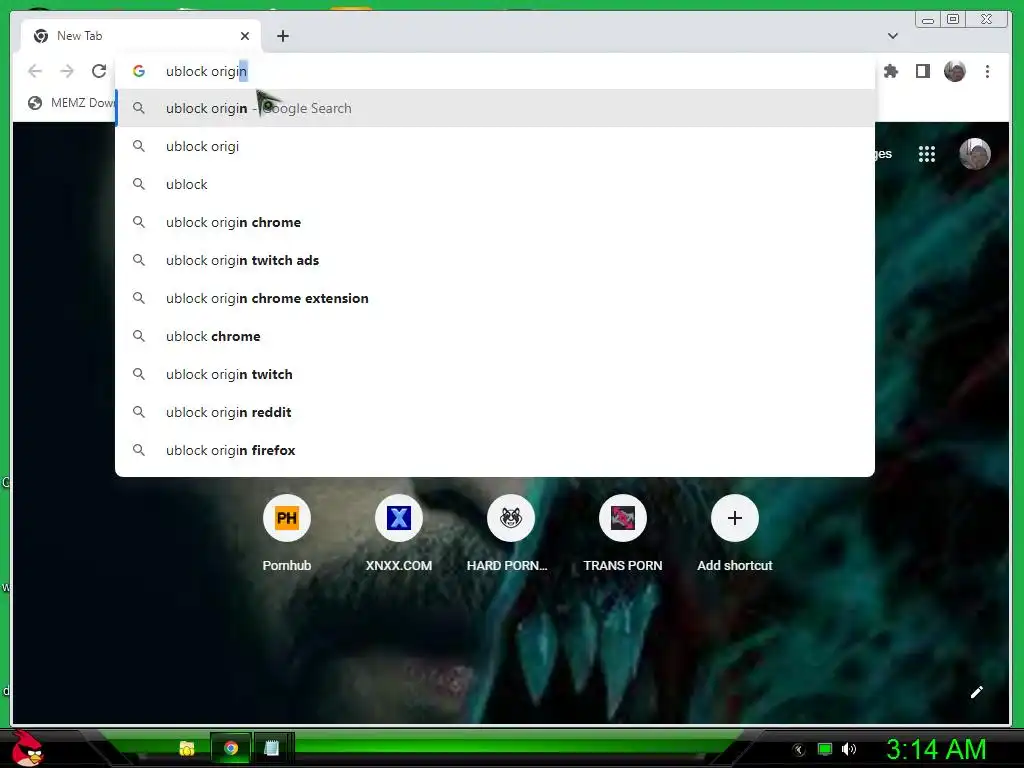Select the 'ublock' suggestion
This screenshot has width=1024, height=768.
(495, 184)
